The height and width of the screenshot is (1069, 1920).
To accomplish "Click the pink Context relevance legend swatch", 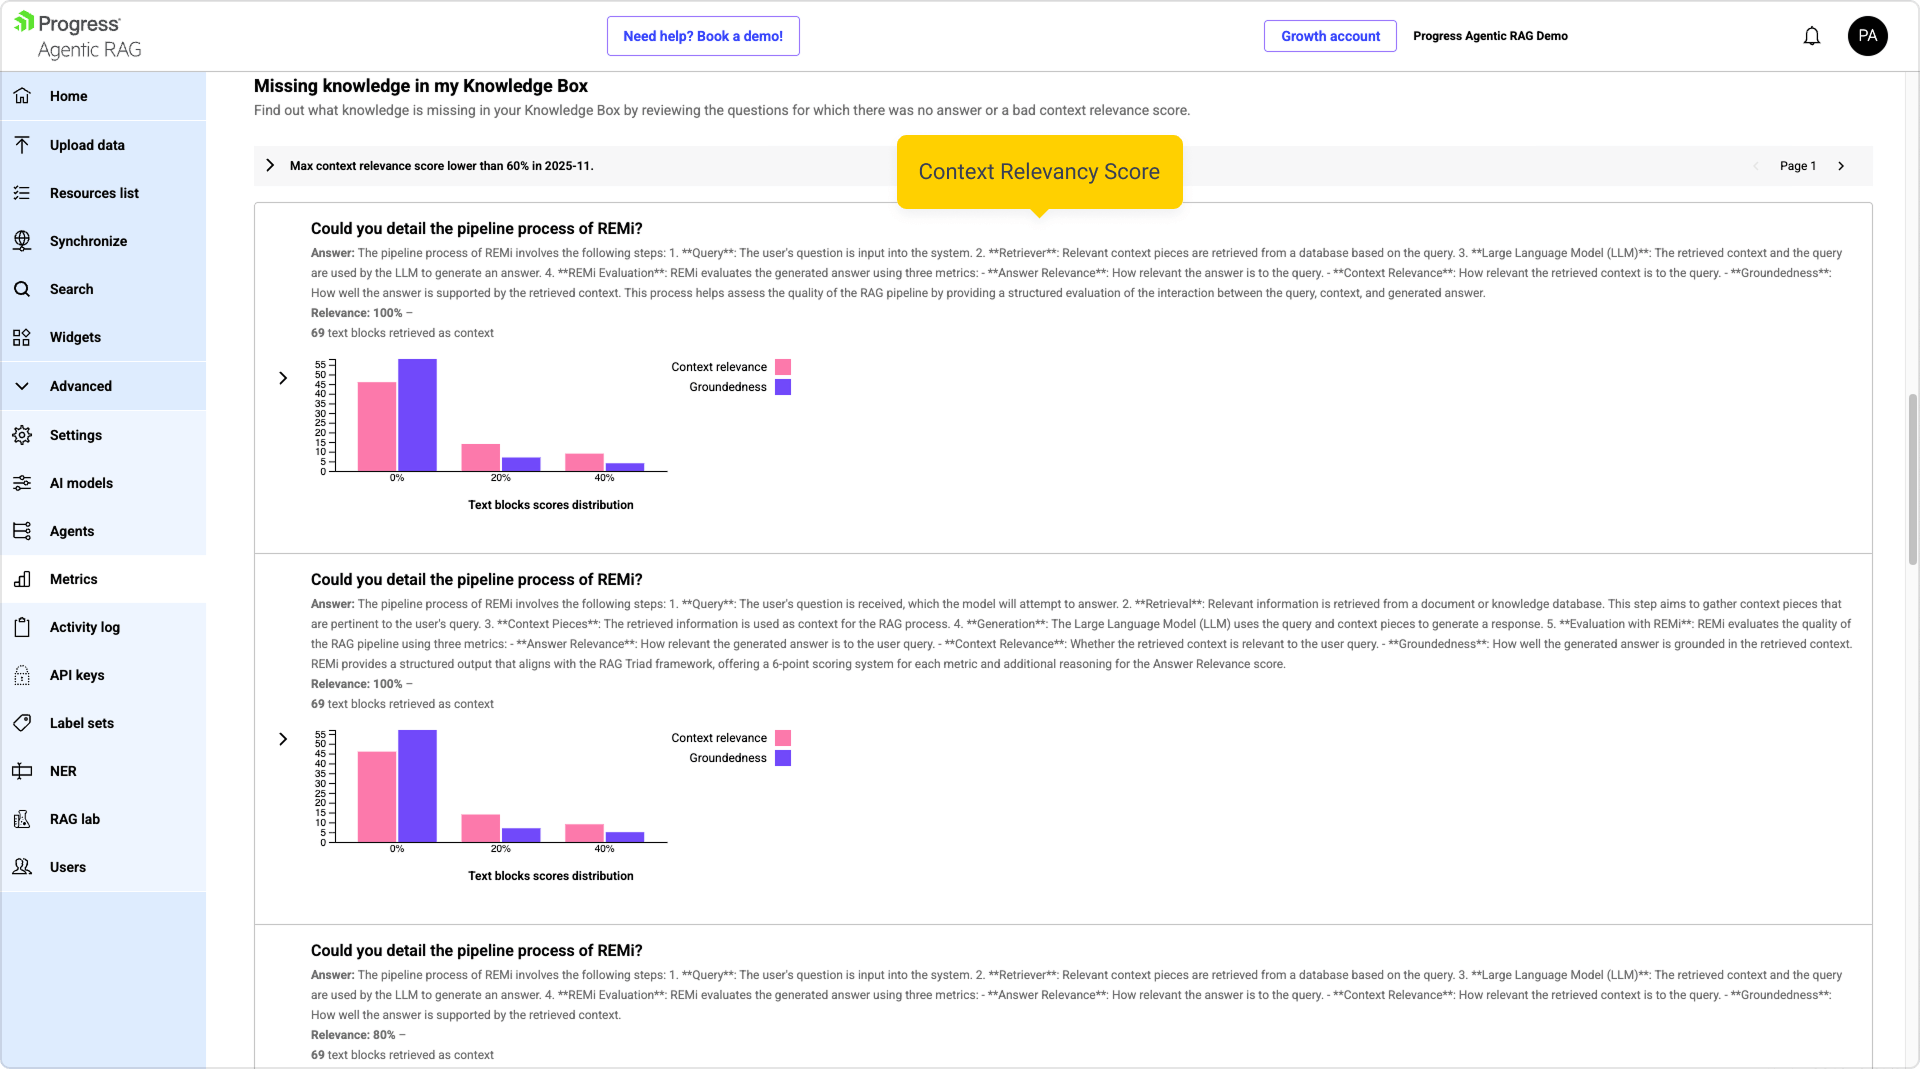I will (783, 367).
